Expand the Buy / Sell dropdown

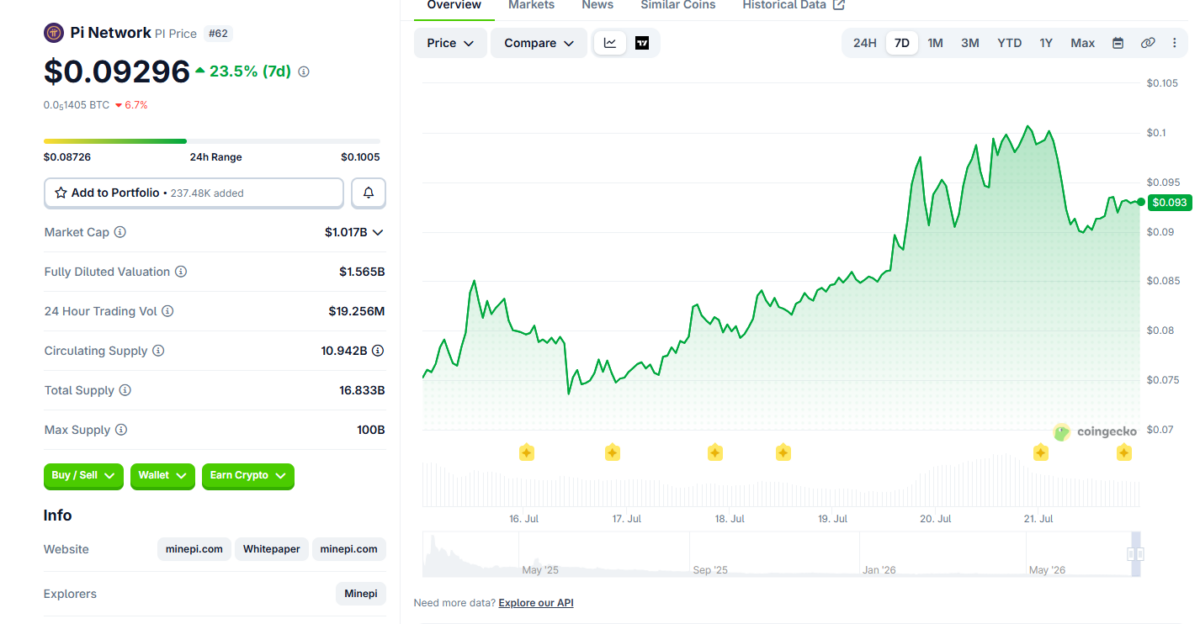84,476
